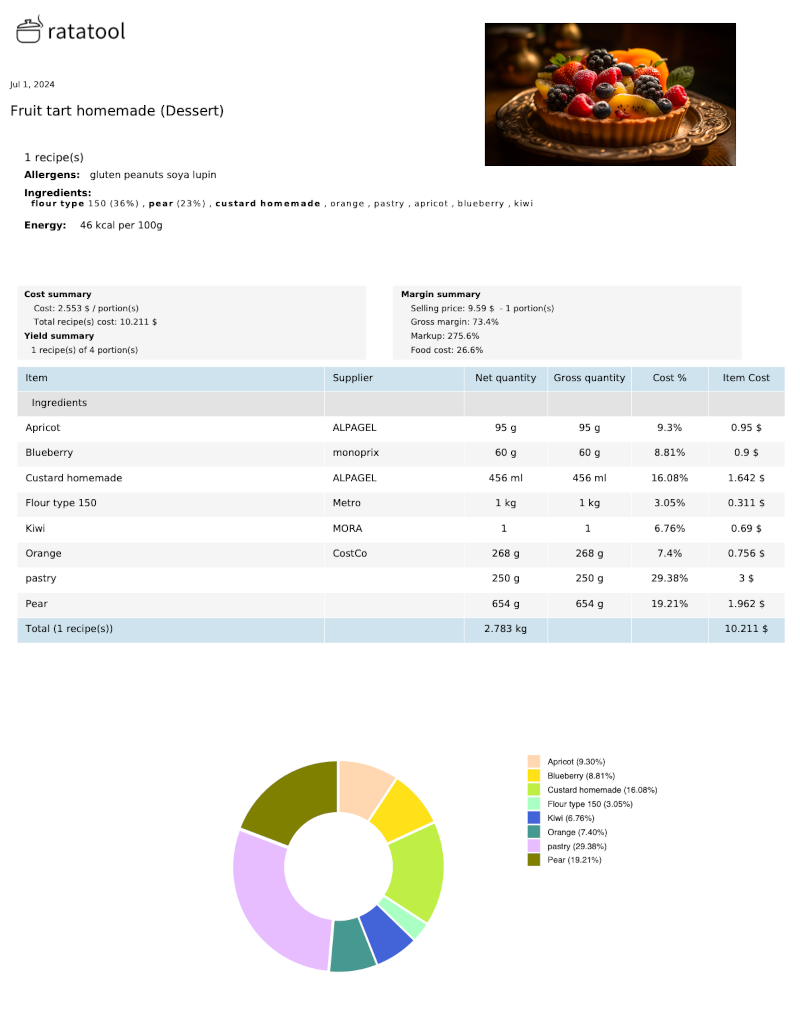Click the pastry legend color square
The height and width of the screenshot is (1014, 800).
pyautogui.click(x=533, y=845)
